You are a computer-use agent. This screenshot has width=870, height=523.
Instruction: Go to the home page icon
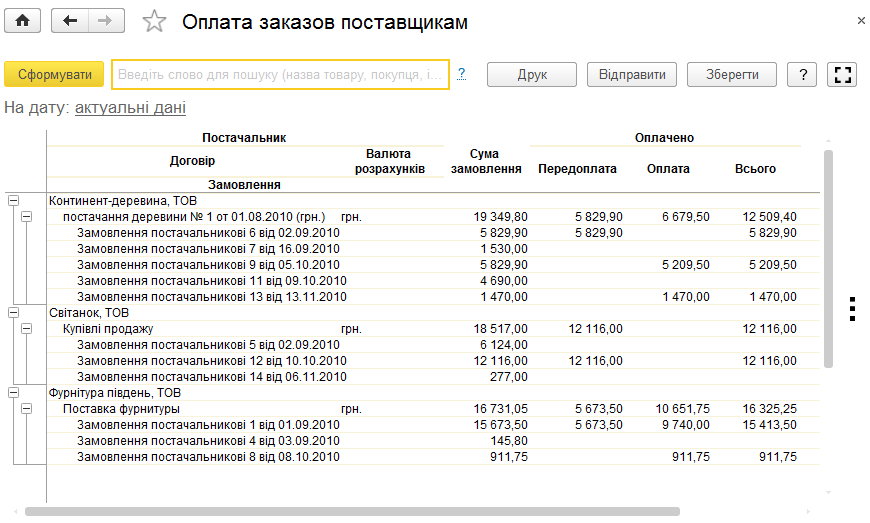pyautogui.click(x=22, y=21)
